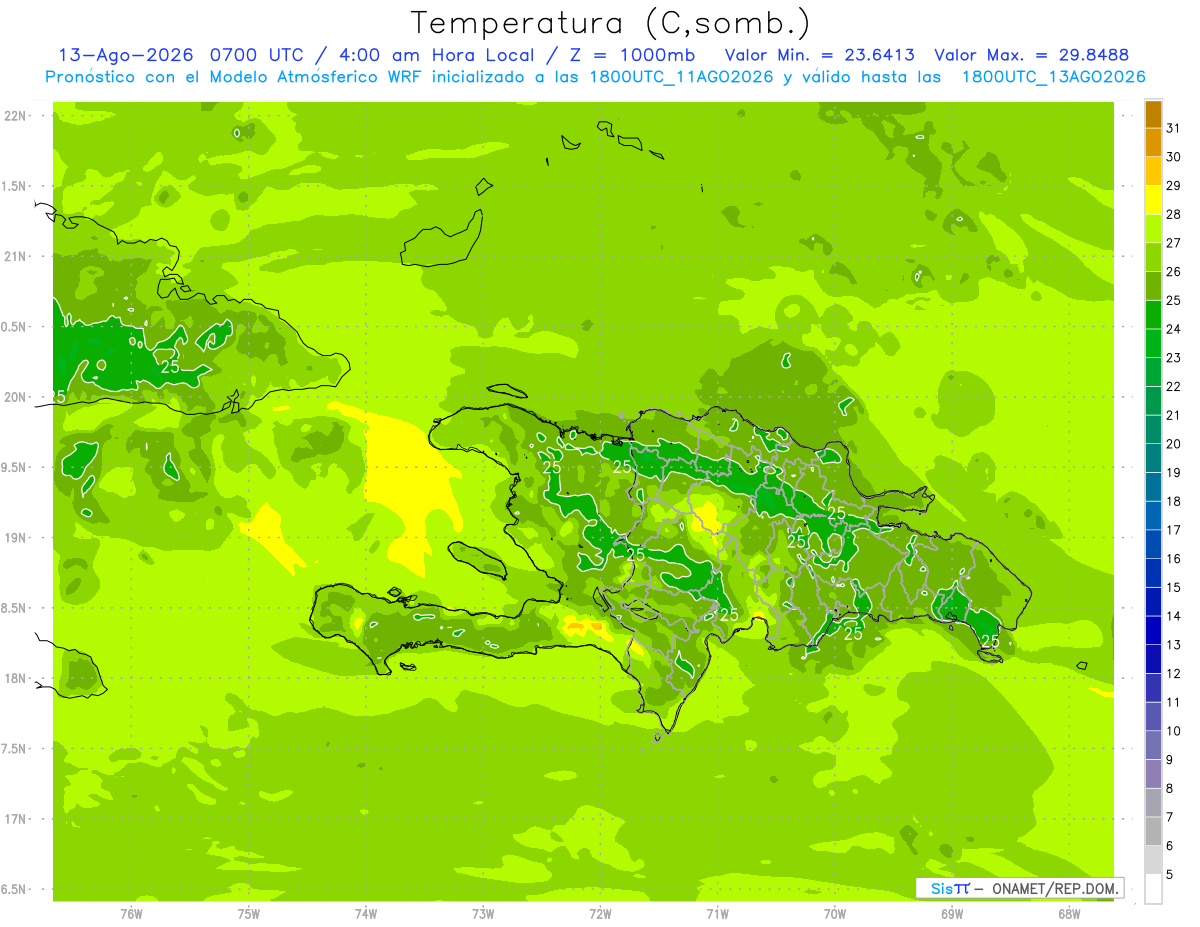Viewport: 1200px width, 927px height.
Task: Click the '73W' longitude axis label
Action: (x=483, y=914)
